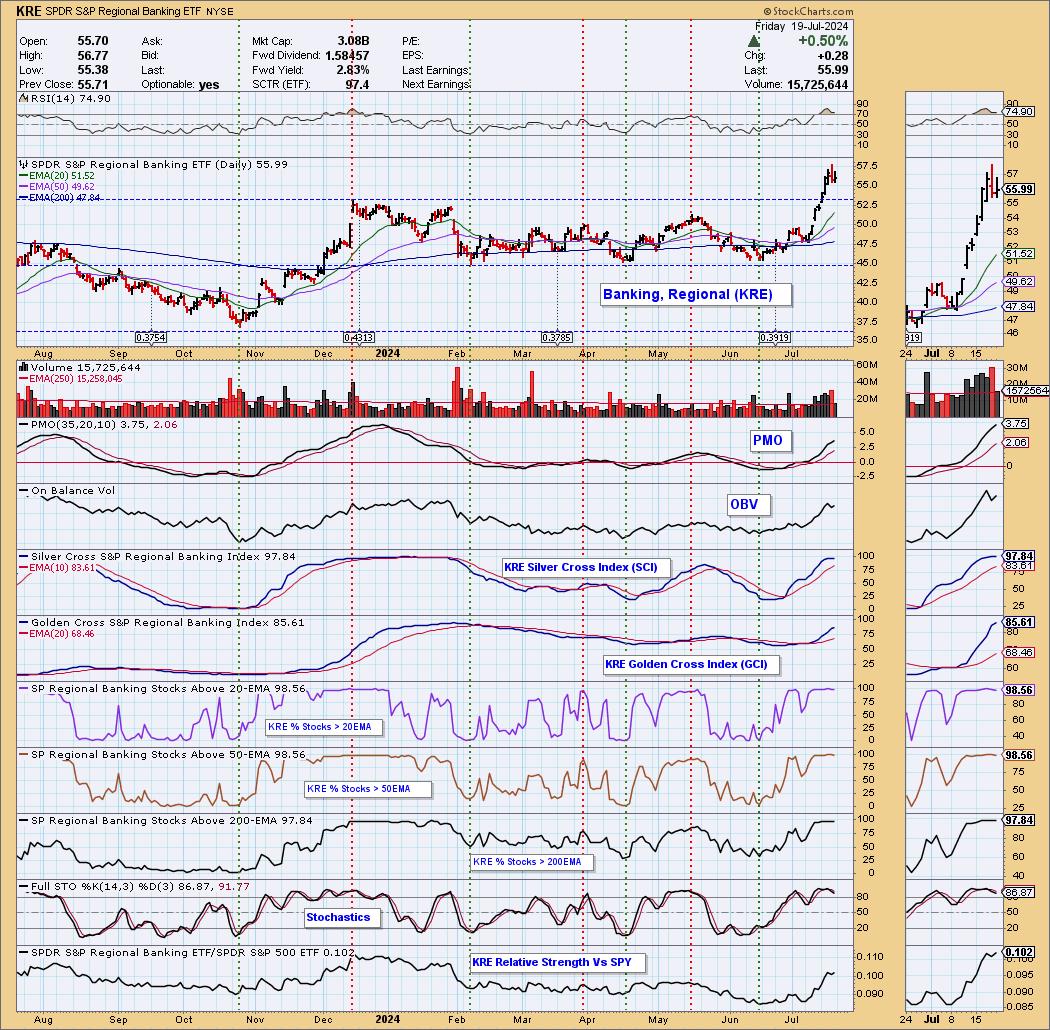Click the +0.50% percent change value
This screenshot has height=1030, width=1050.
point(823,41)
